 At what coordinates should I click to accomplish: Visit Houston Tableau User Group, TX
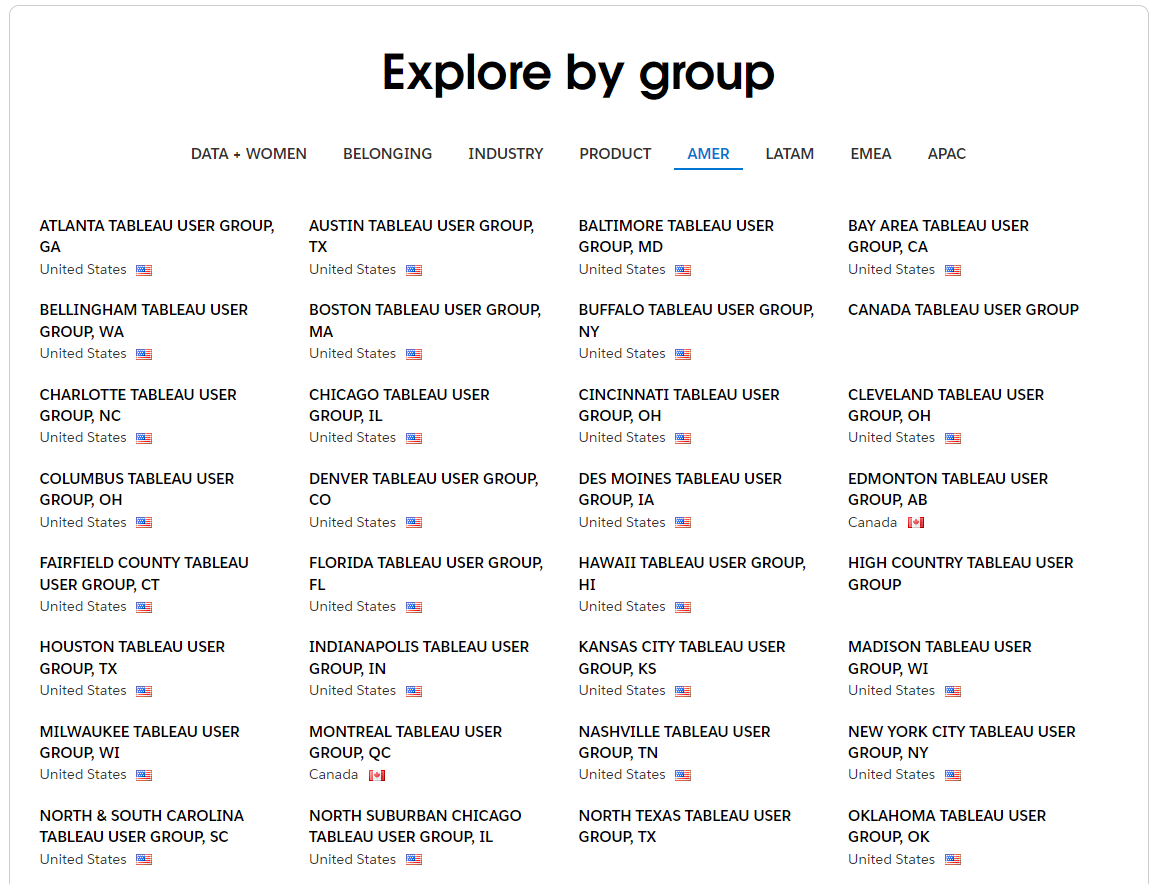132,658
